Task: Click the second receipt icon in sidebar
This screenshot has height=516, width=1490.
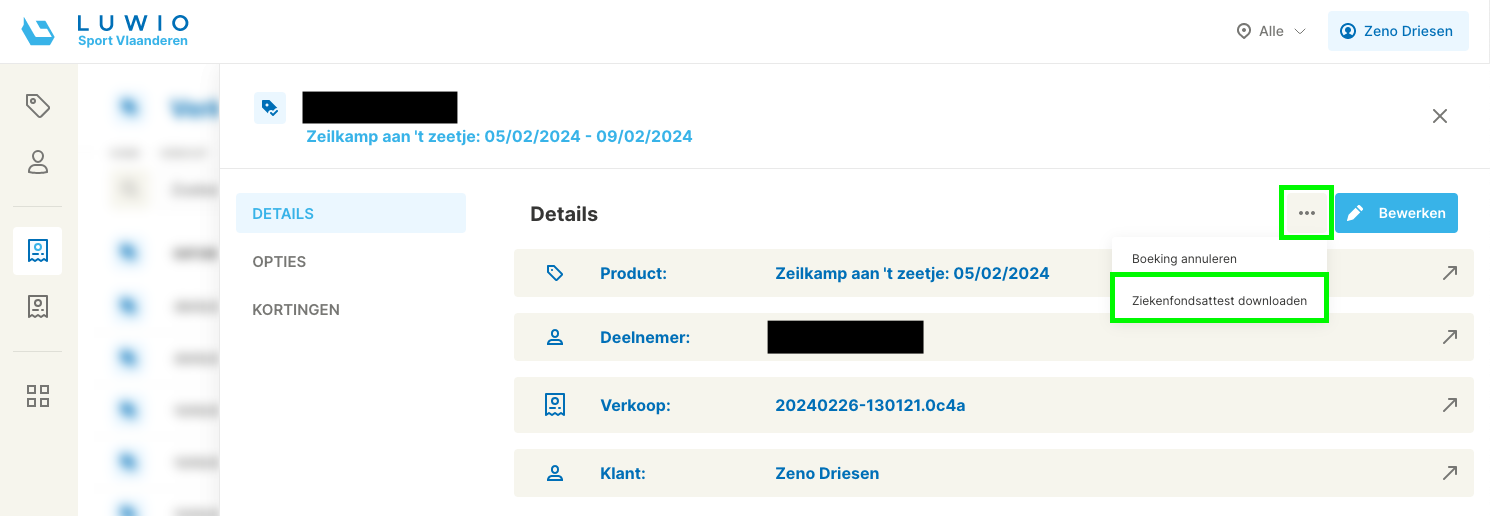Action: (38, 307)
